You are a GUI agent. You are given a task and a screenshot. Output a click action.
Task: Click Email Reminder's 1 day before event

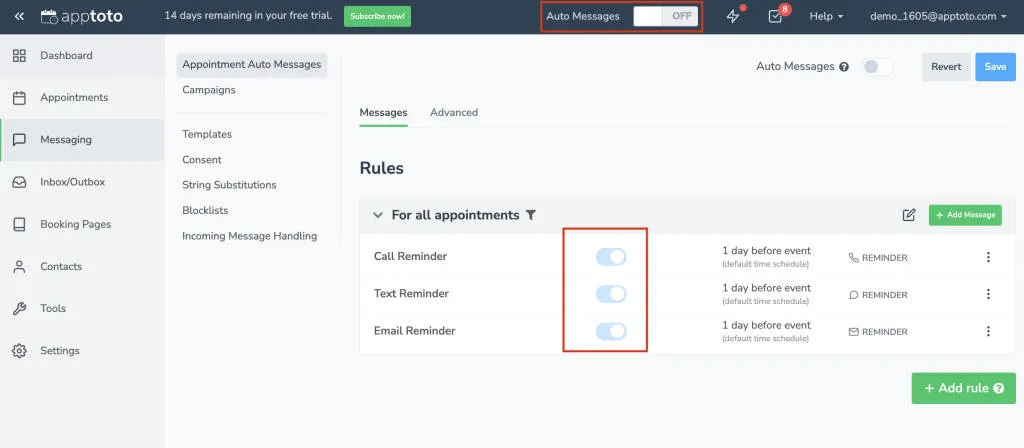pos(767,325)
